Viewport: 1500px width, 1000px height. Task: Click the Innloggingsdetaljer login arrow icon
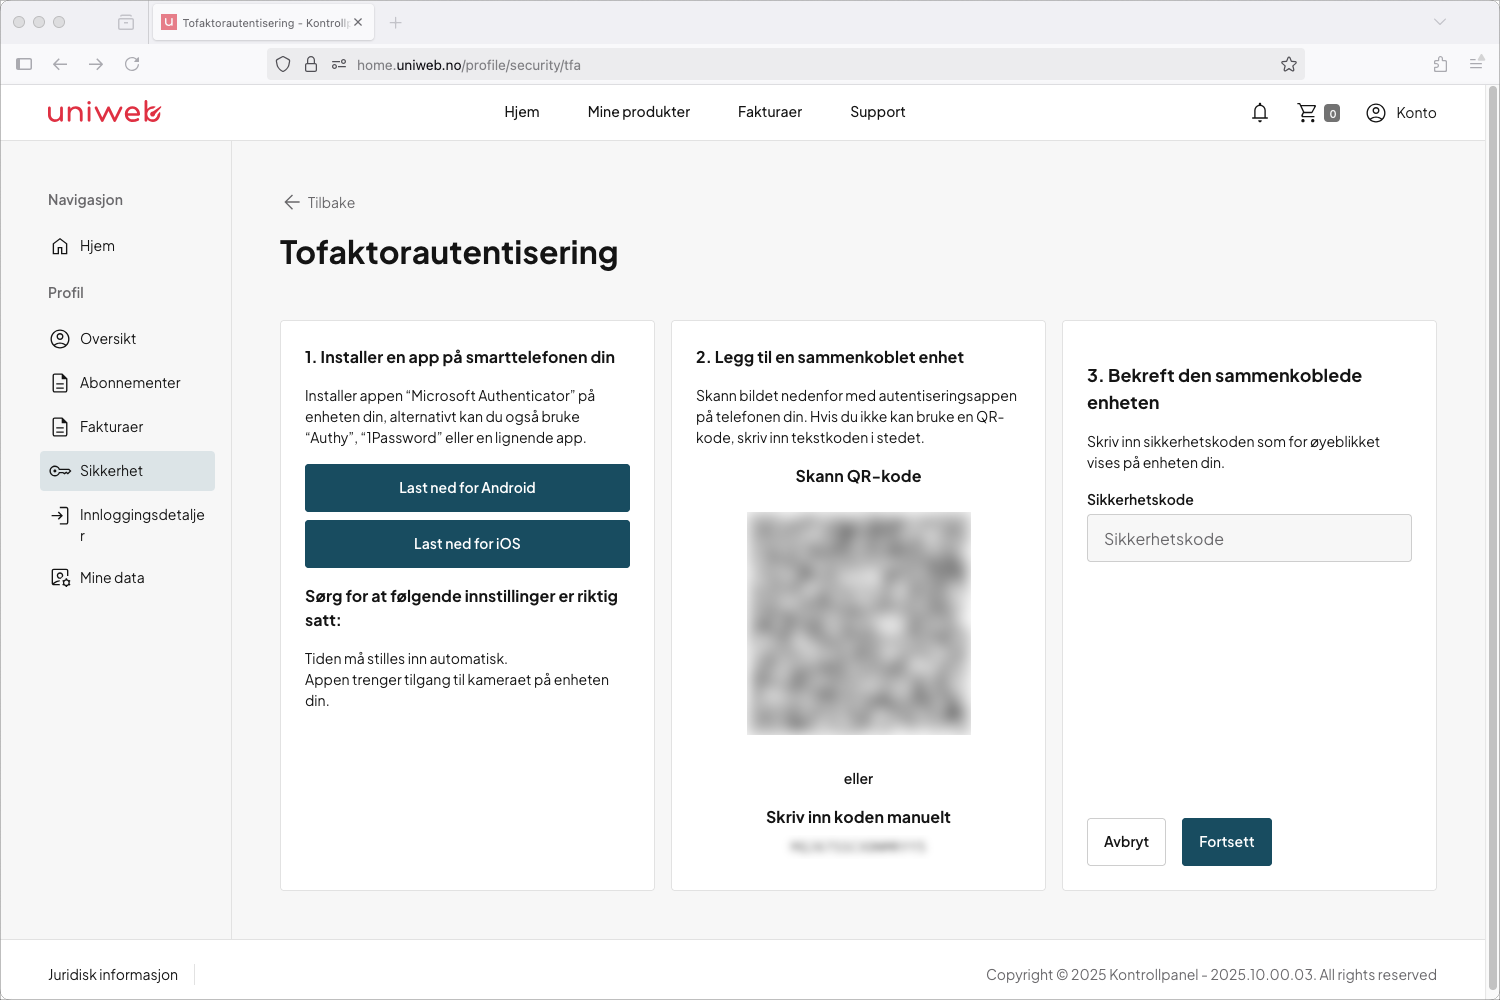[60, 515]
